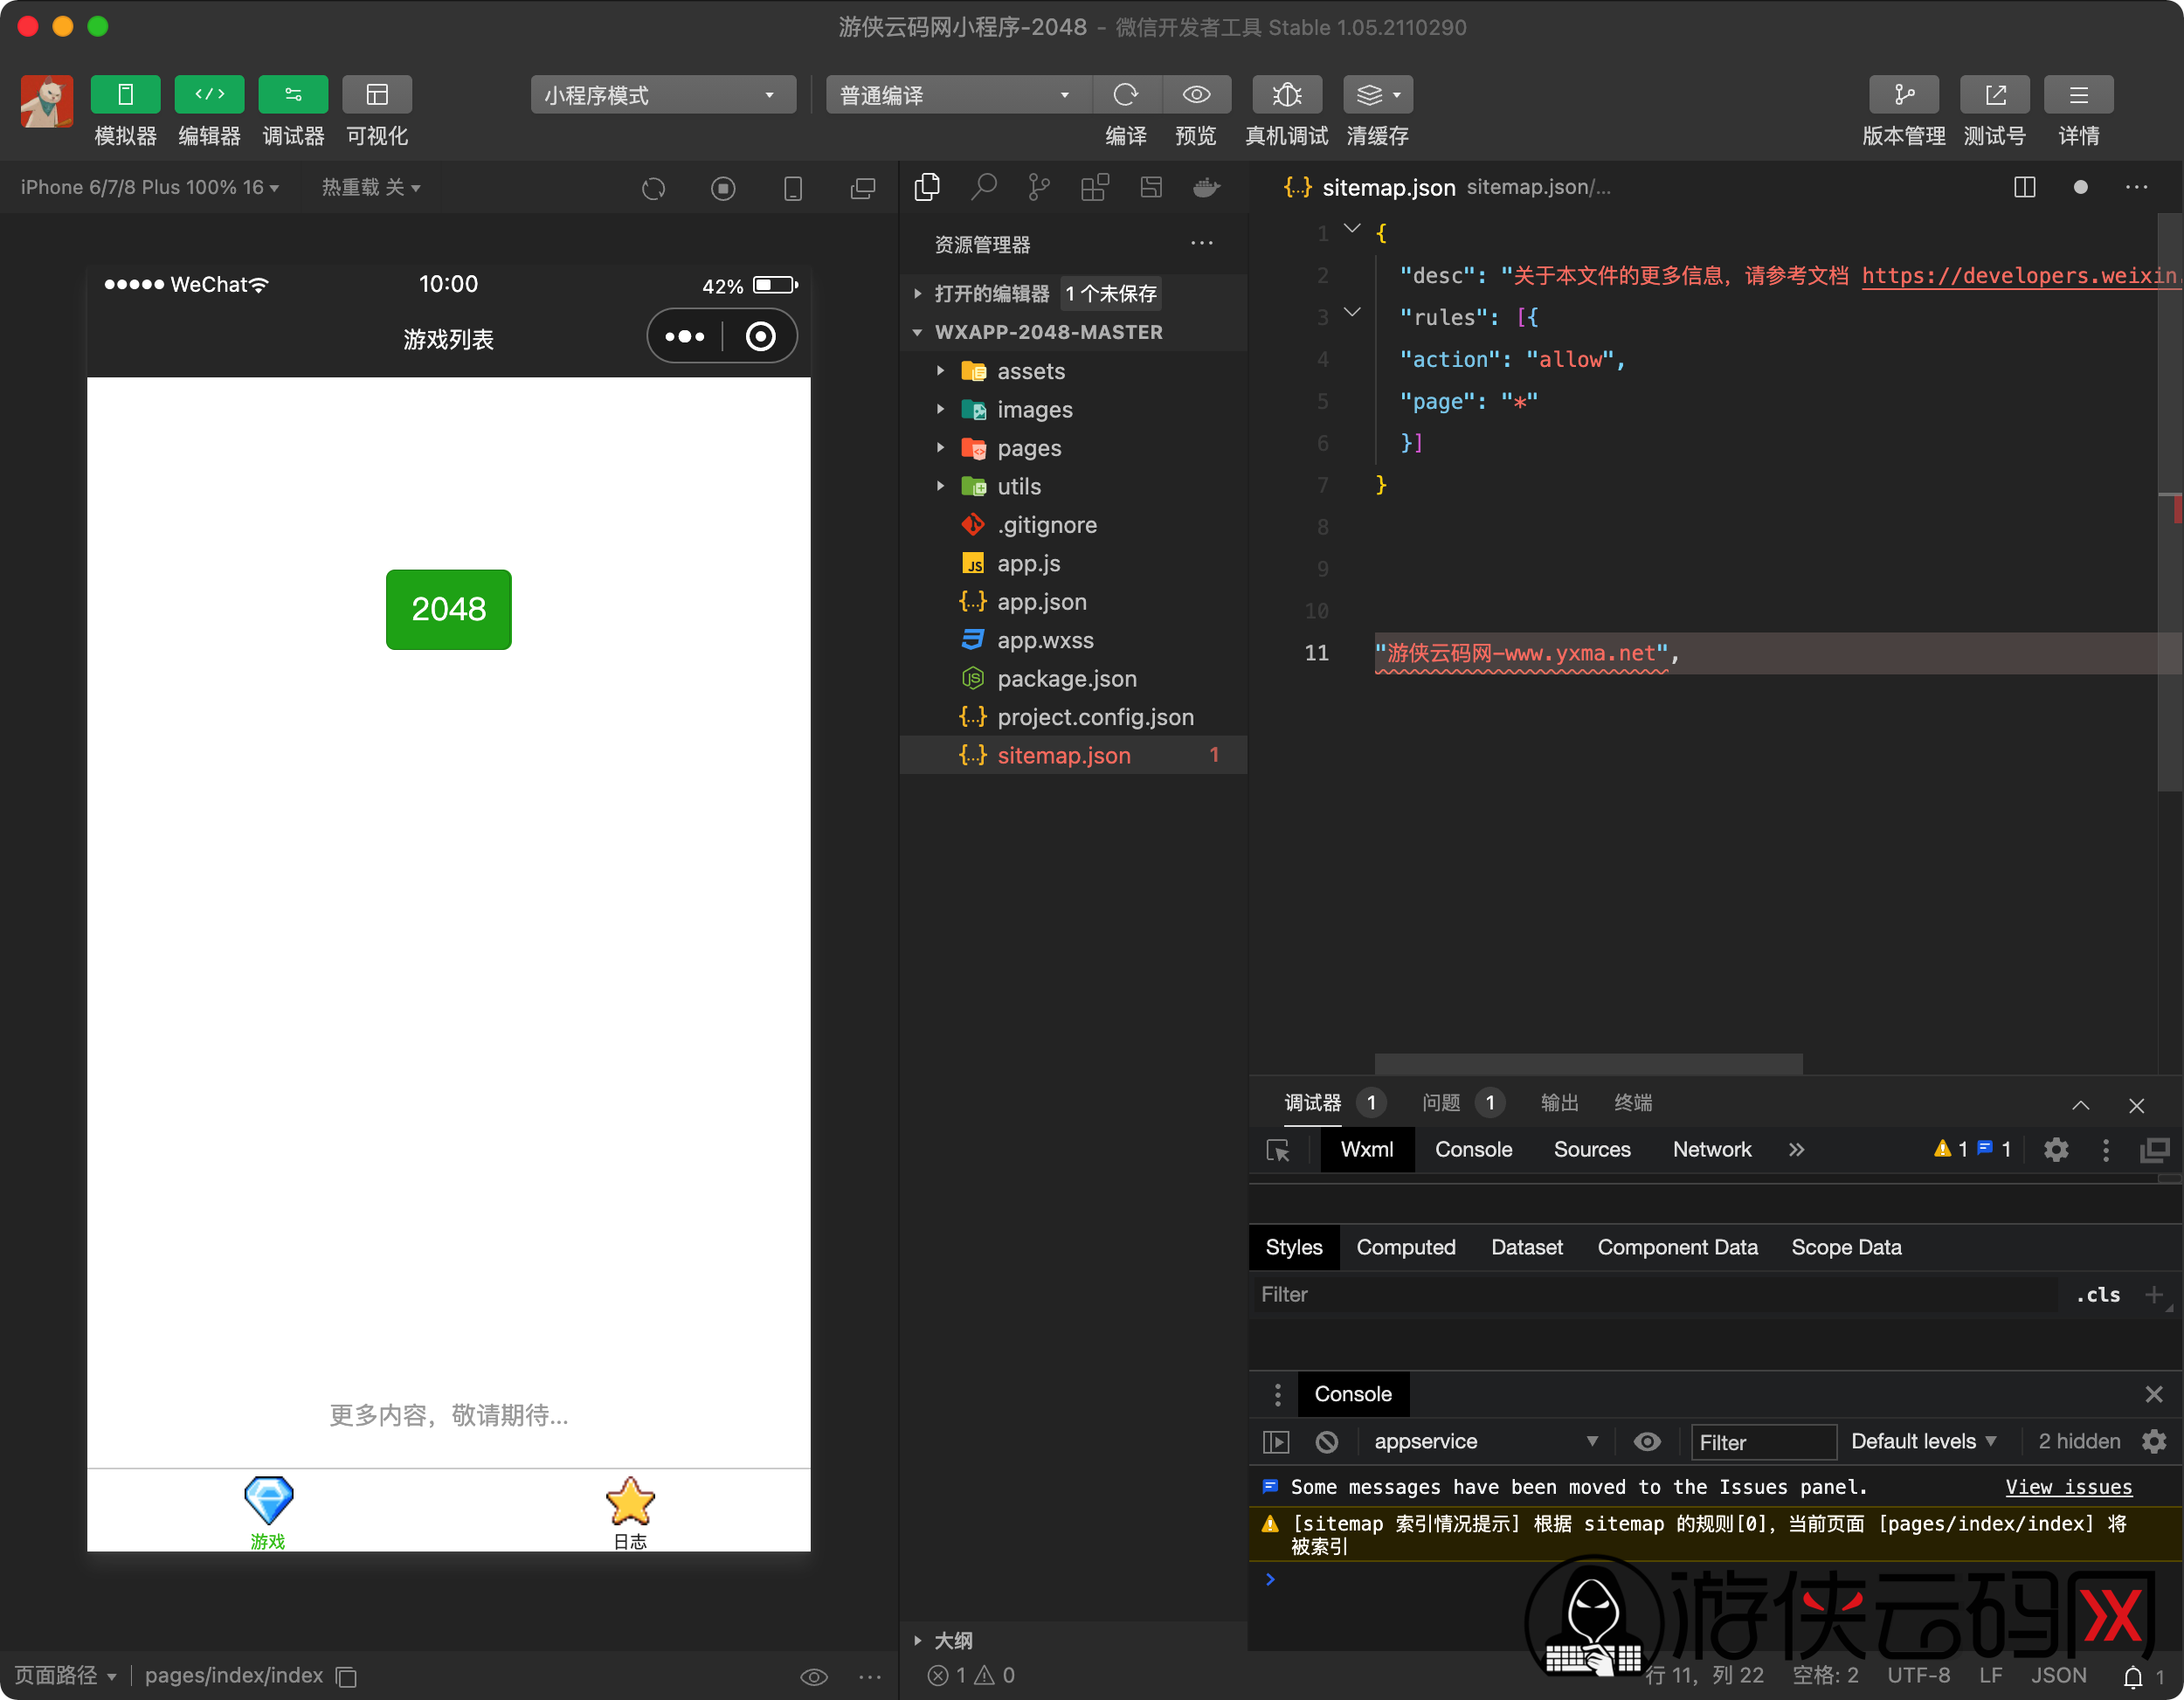Expand the assets folder

(1074, 371)
